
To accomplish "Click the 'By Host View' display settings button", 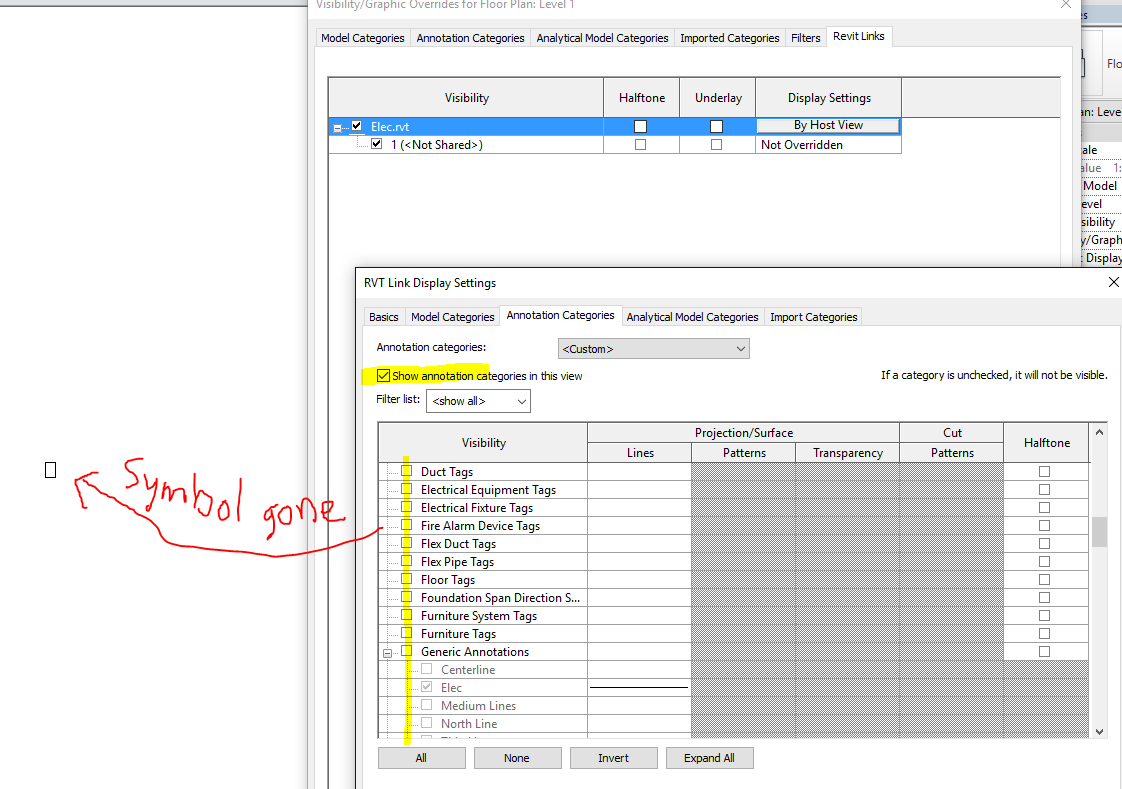I will (x=828, y=125).
